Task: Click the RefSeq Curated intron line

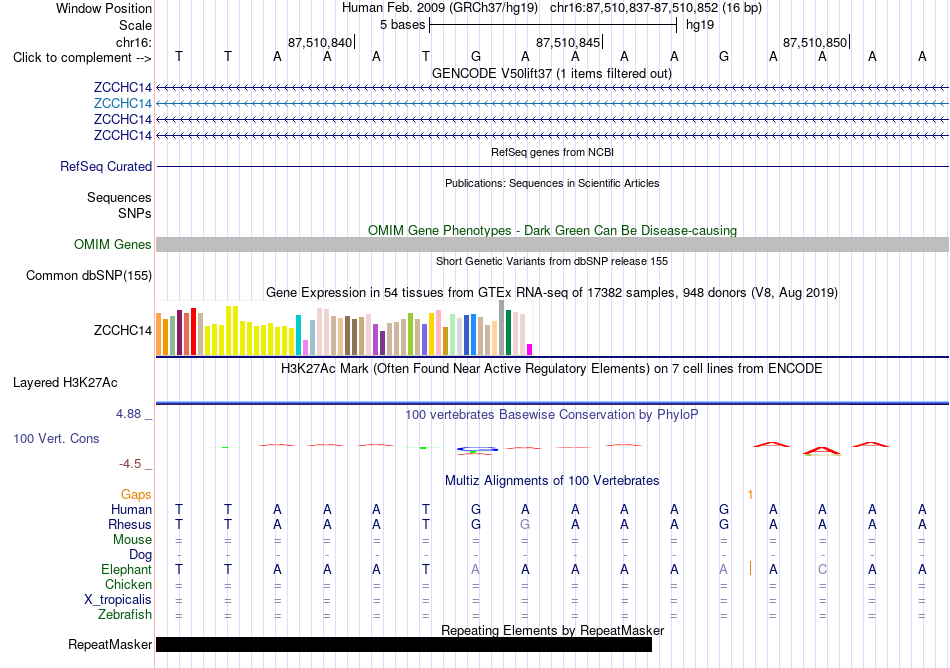Action: point(552,167)
